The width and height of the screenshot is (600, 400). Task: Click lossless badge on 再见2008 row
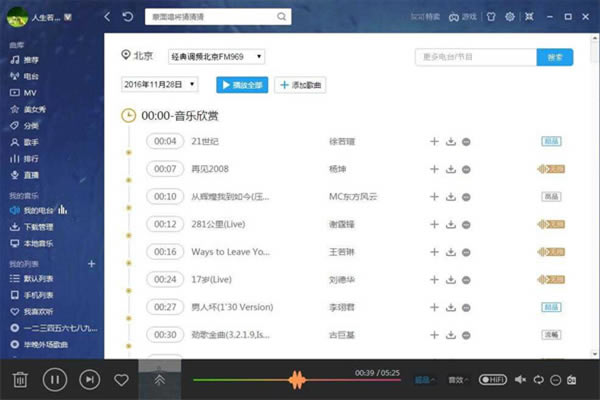tap(551, 169)
